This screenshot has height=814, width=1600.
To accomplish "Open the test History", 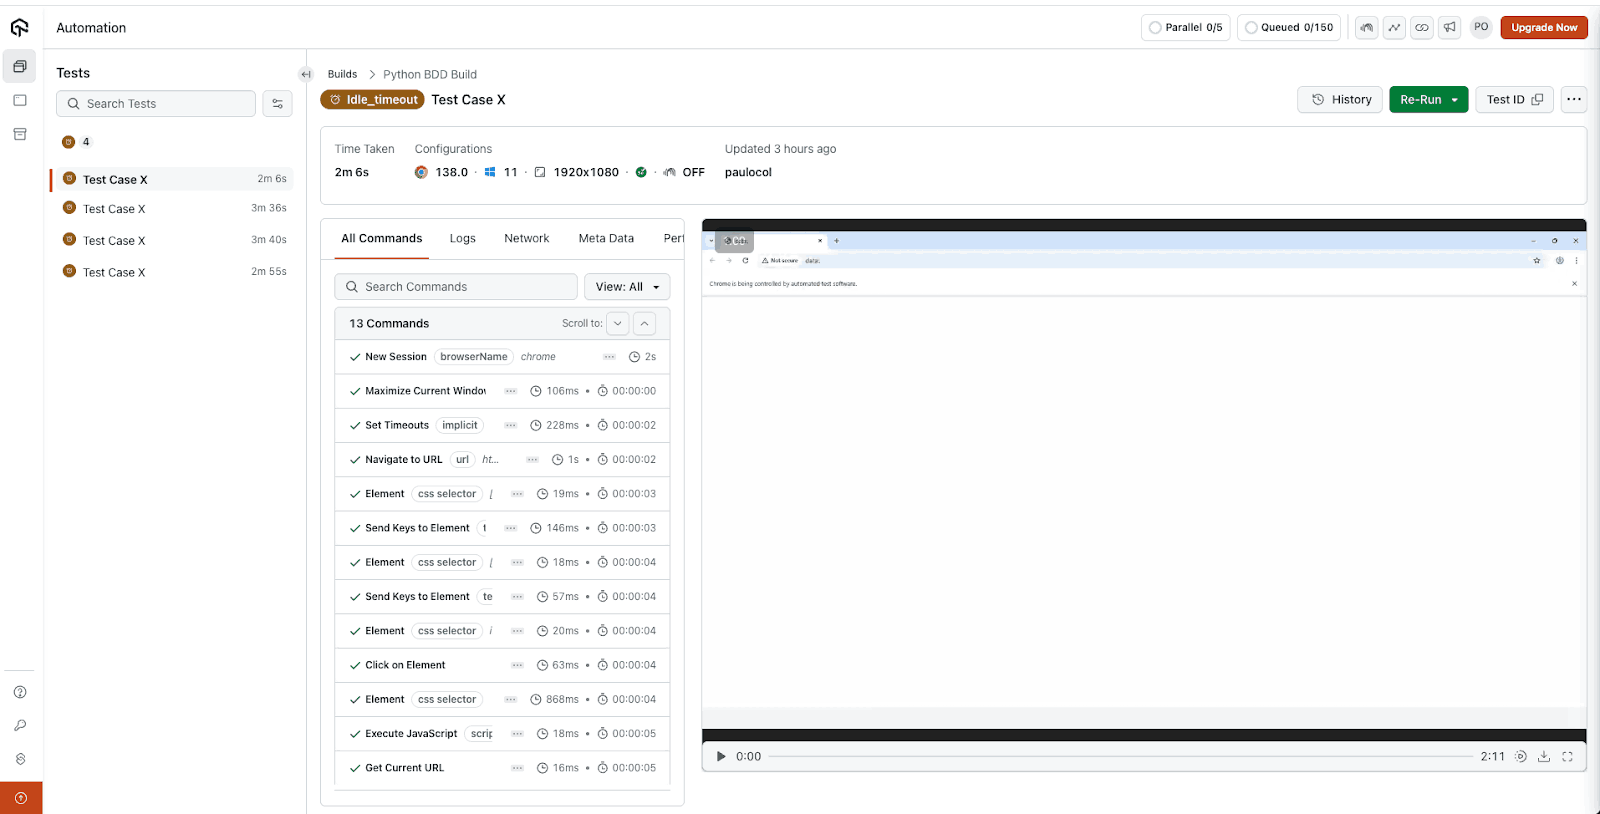I will pyautogui.click(x=1340, y=100).
